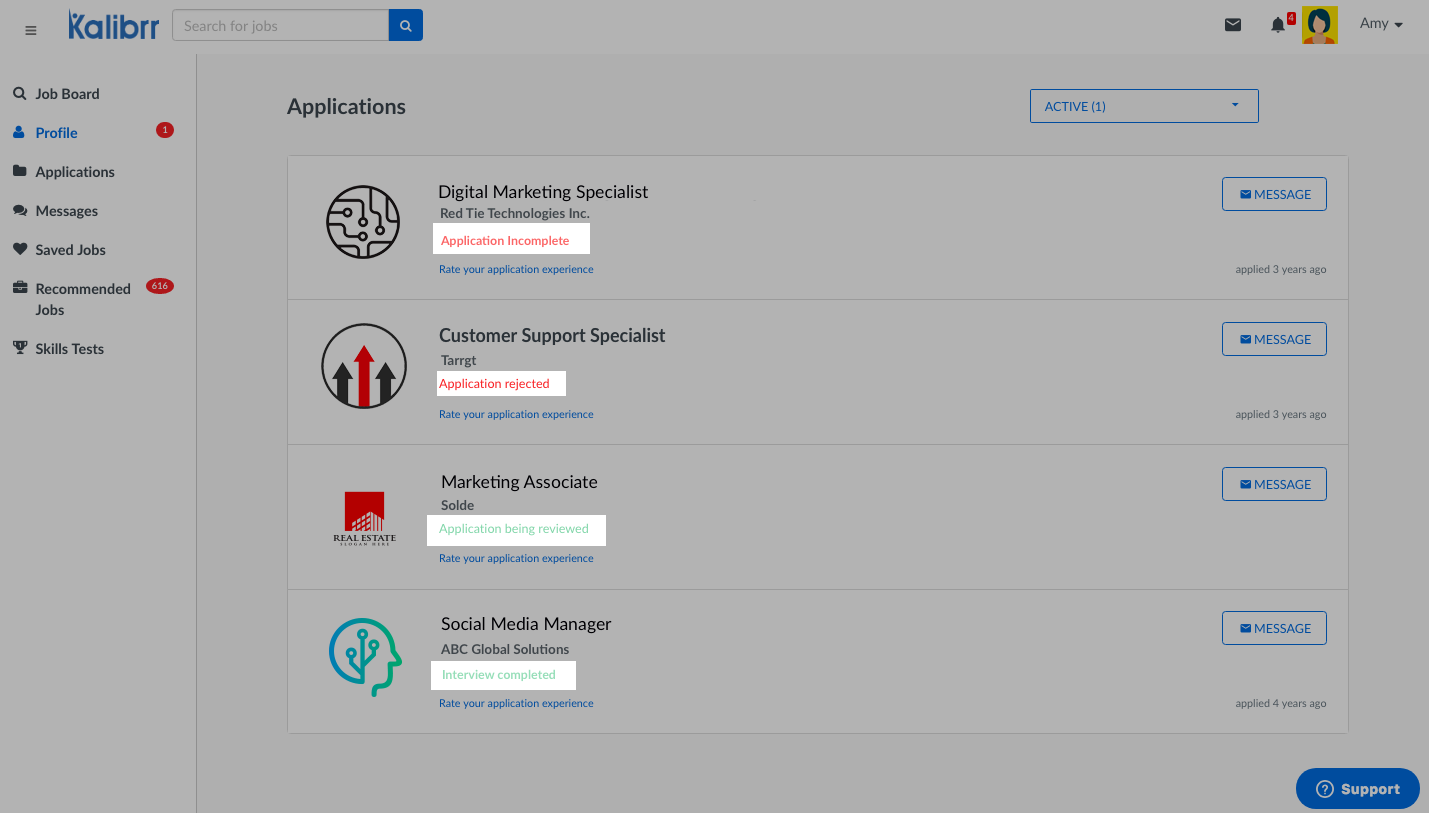Click the Tarrgt company logo
Image resolution: width=1429 pixels, height=813 pixels.
point(364,366)
